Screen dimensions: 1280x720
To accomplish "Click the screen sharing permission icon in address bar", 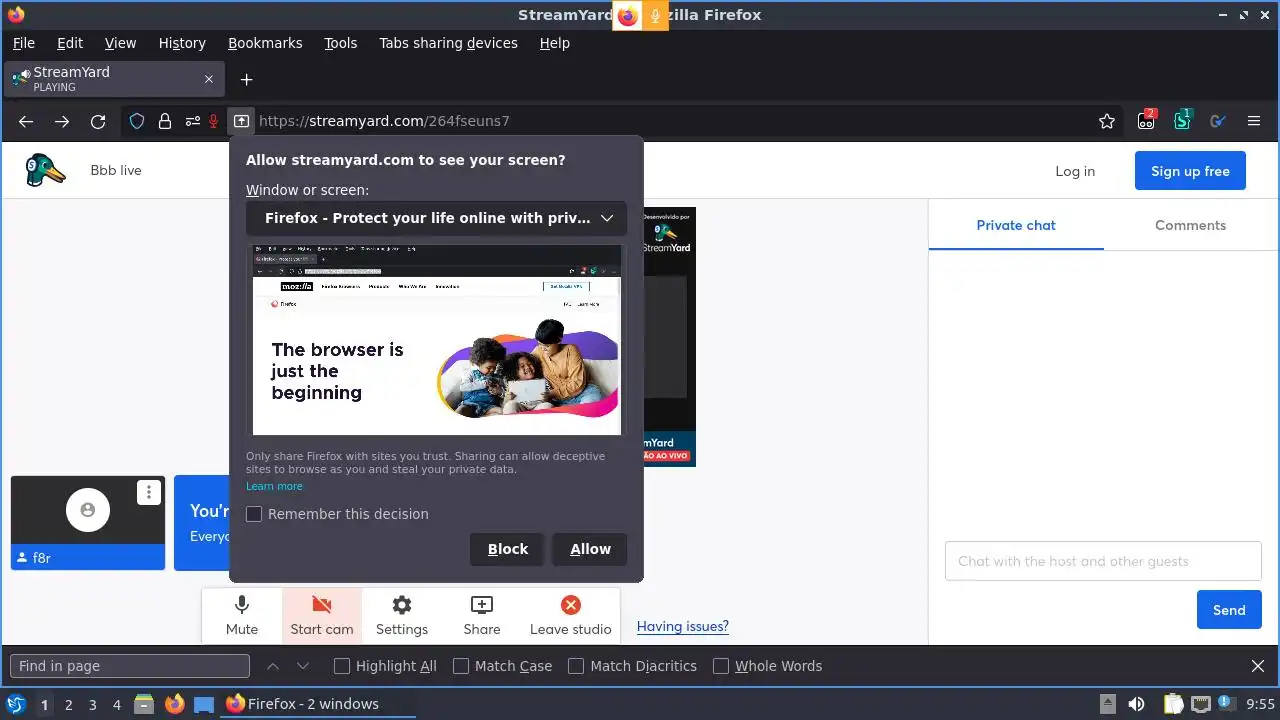I will tap(241, 121).
